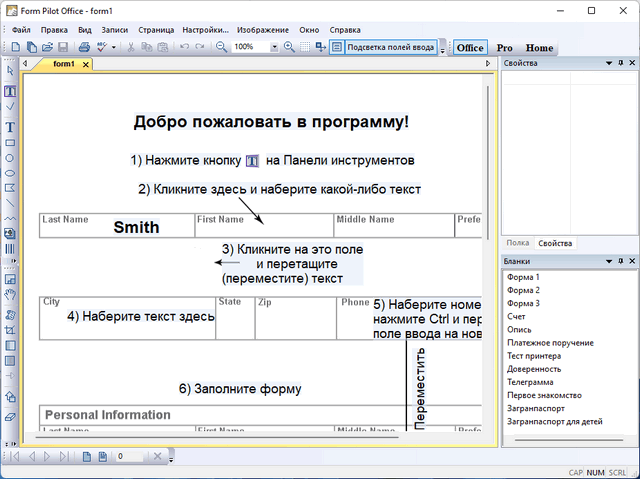This screenshot has width=640, height=479.
Task: Click the barcode tool icon
Action: click(x=10, y=248)
